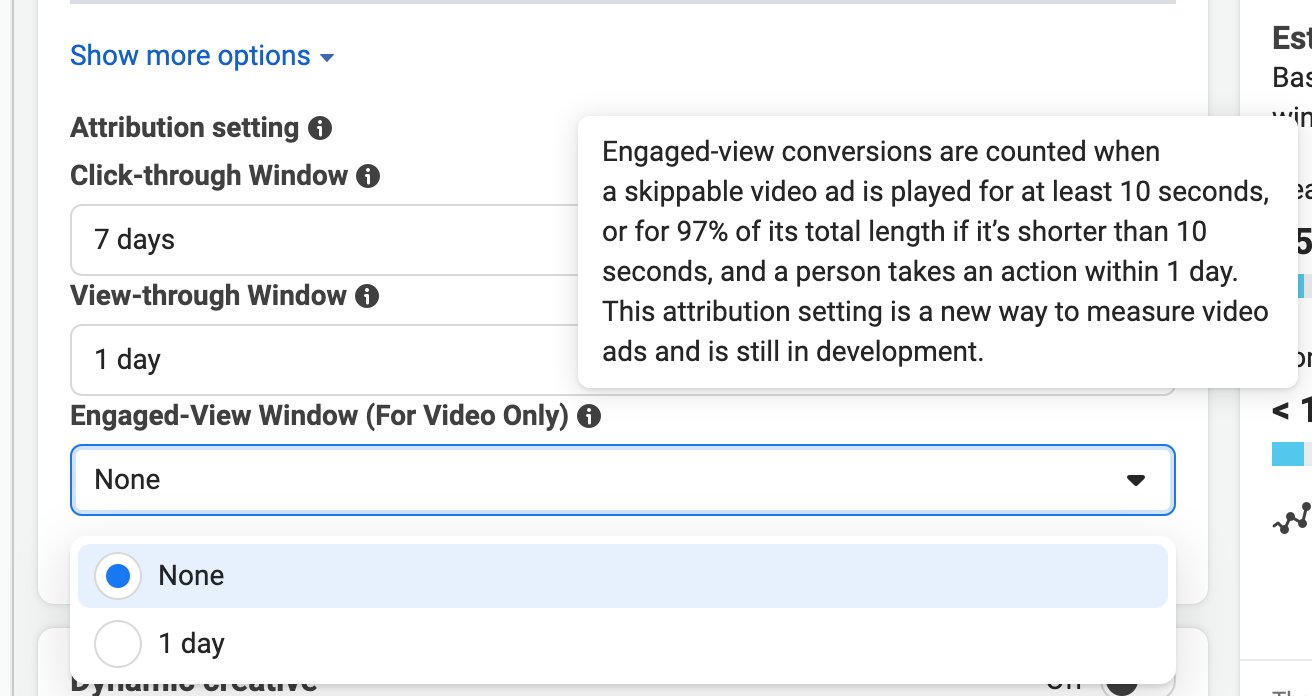Image resolution: width=1312 pixels, height=696 pixels.
Task: Click the Engaged-View Window info icon
Action: tap(589, 415)
